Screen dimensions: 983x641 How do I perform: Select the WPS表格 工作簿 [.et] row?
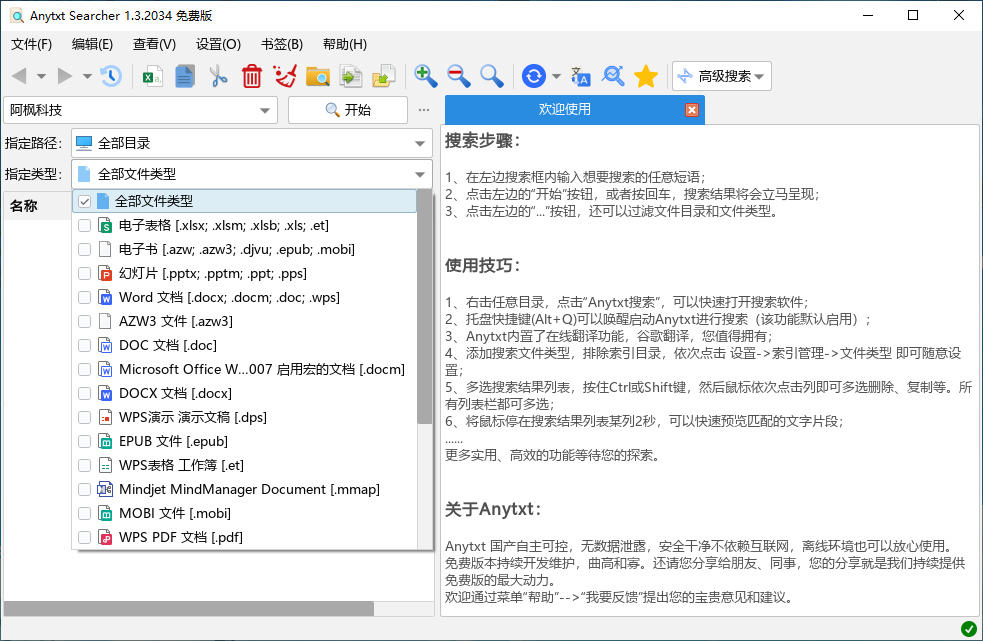pyautogui.click(x=244, y=465)
